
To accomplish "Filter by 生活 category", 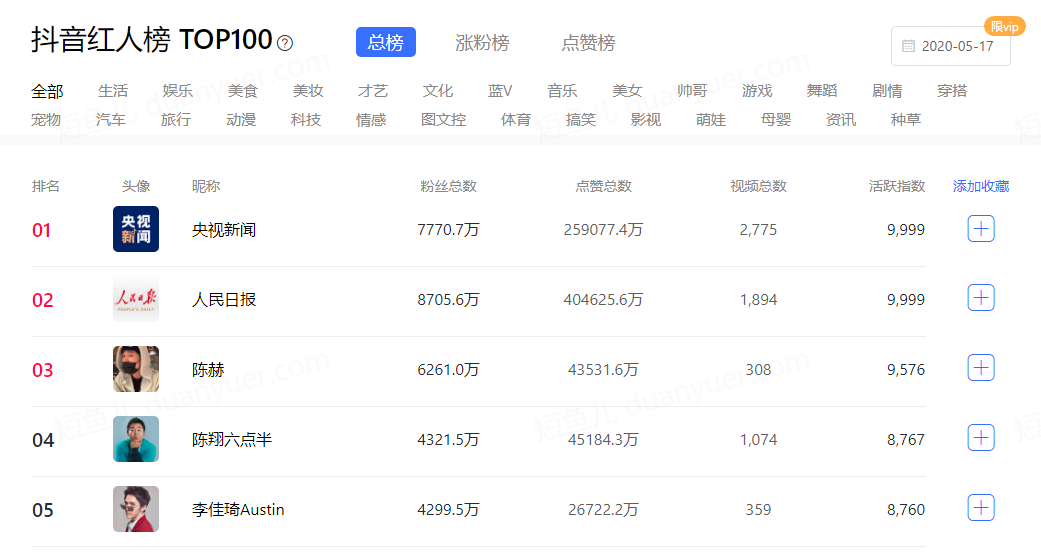I will 113,91.
